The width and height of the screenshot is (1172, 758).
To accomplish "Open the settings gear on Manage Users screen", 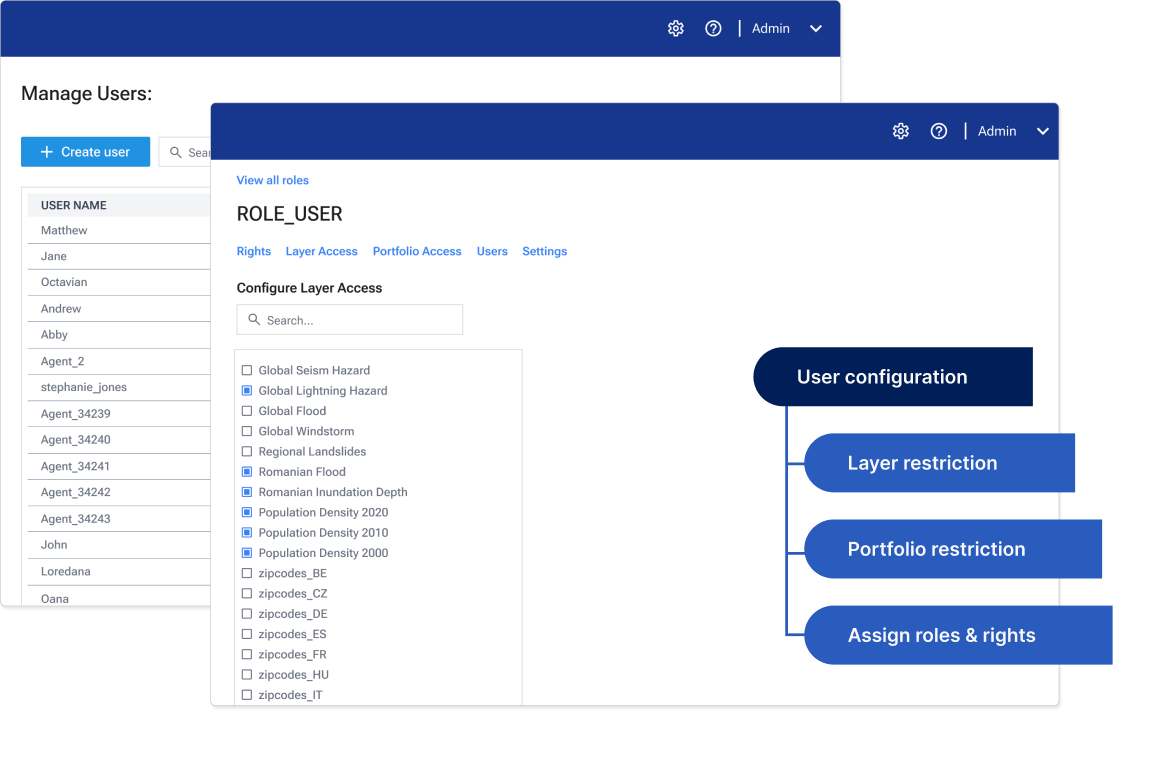I will (x=675, y=28).
